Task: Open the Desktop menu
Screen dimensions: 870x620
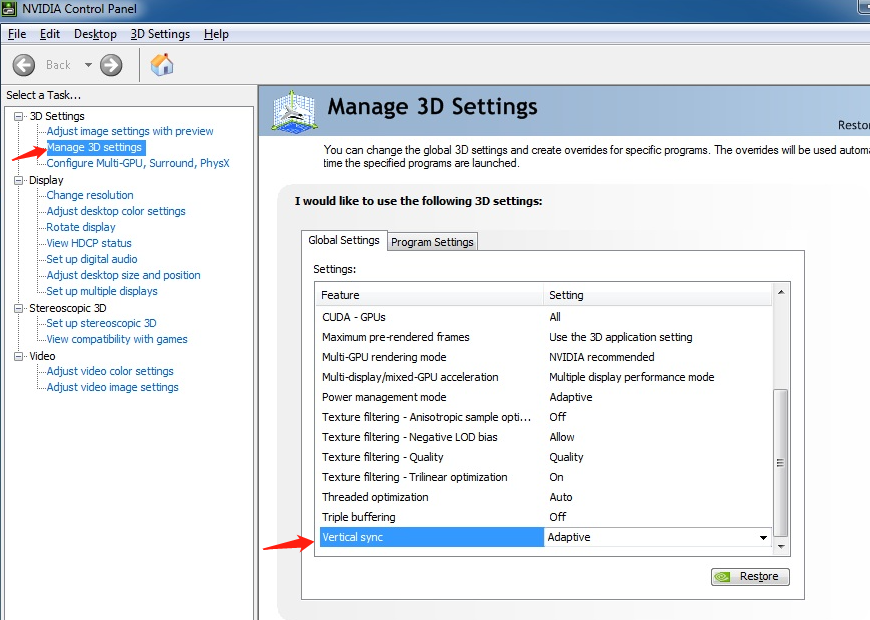Action: [95, 34]
